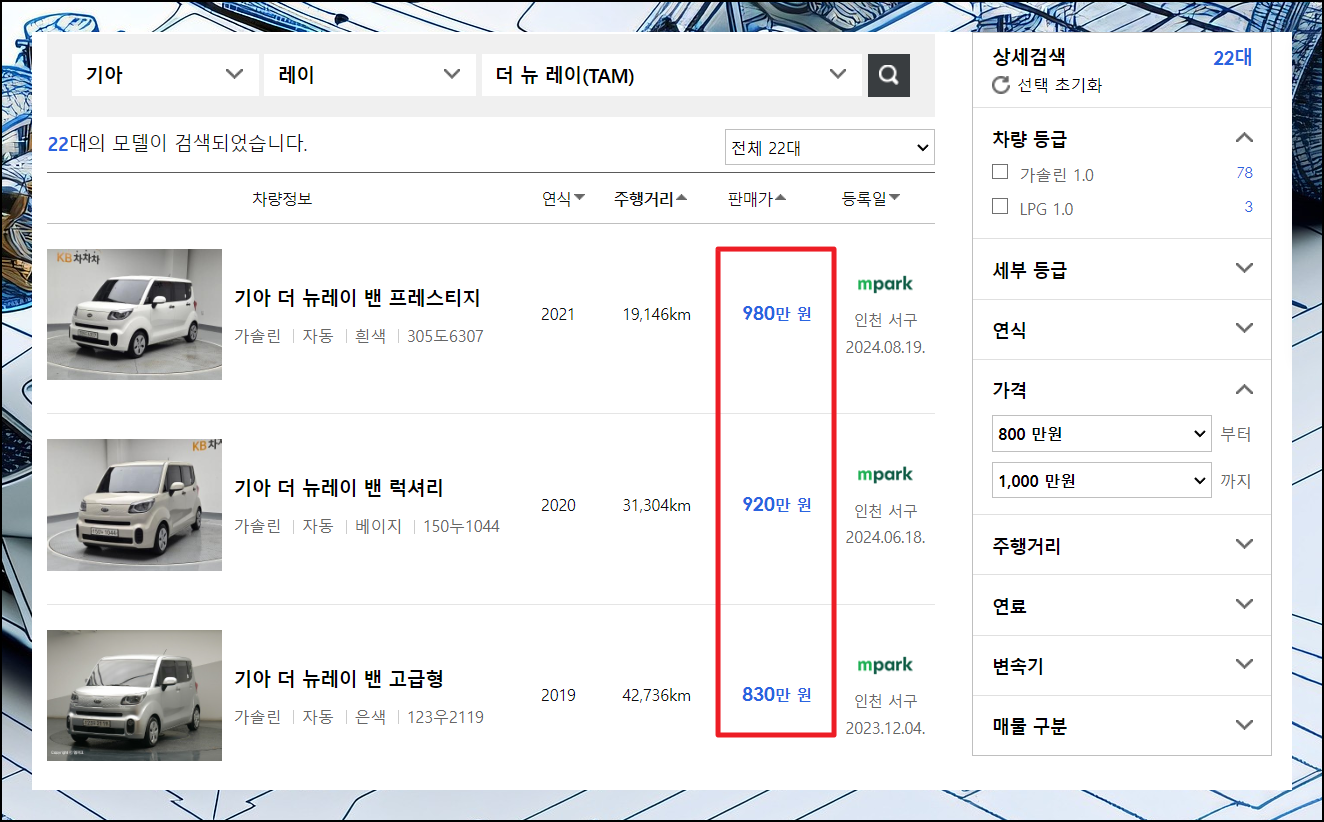Open the 800 만원 minimum price dropdown
Image resolution: width=1324 pixels, height=822 pixels.
pos(1101,434)
